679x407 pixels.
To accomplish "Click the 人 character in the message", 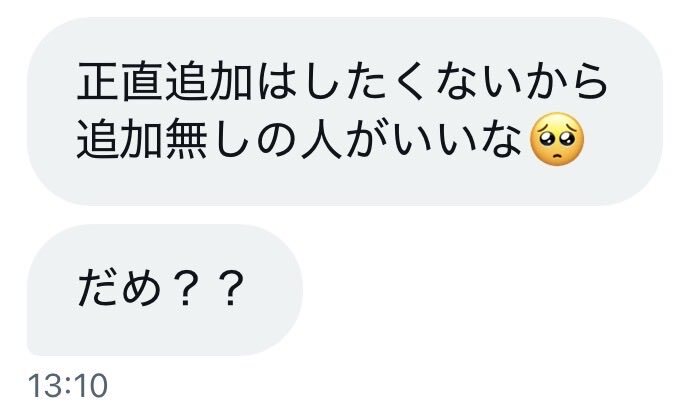I will [x=319, y=139].
